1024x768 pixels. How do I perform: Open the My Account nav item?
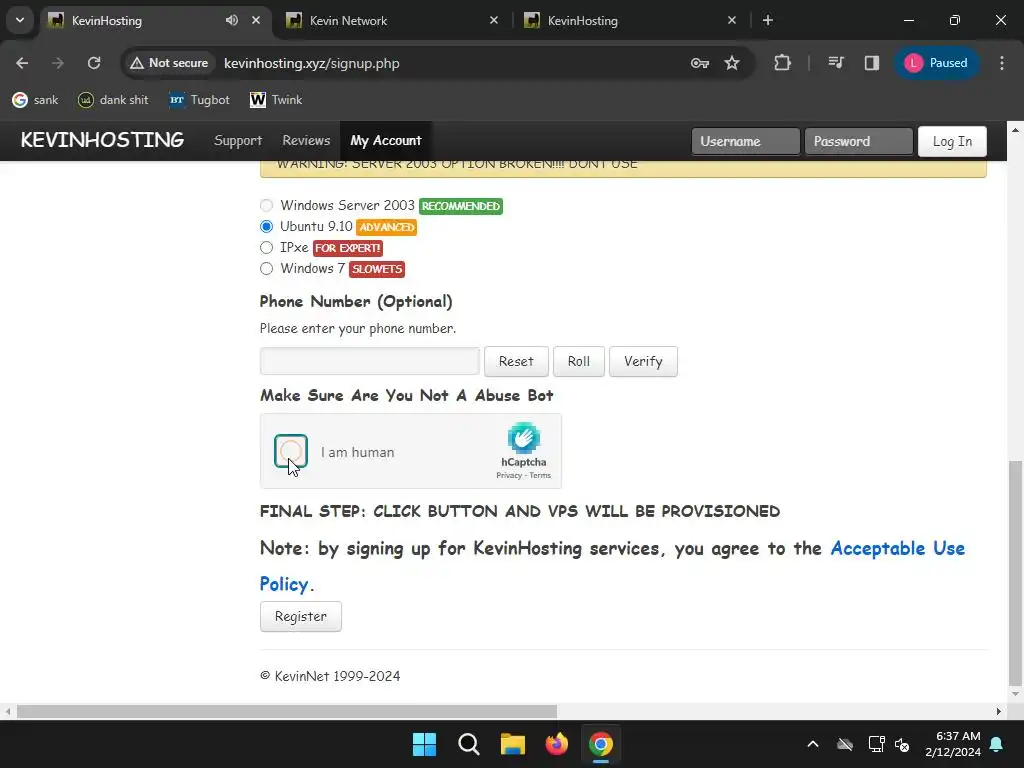[x=385, y=140]
